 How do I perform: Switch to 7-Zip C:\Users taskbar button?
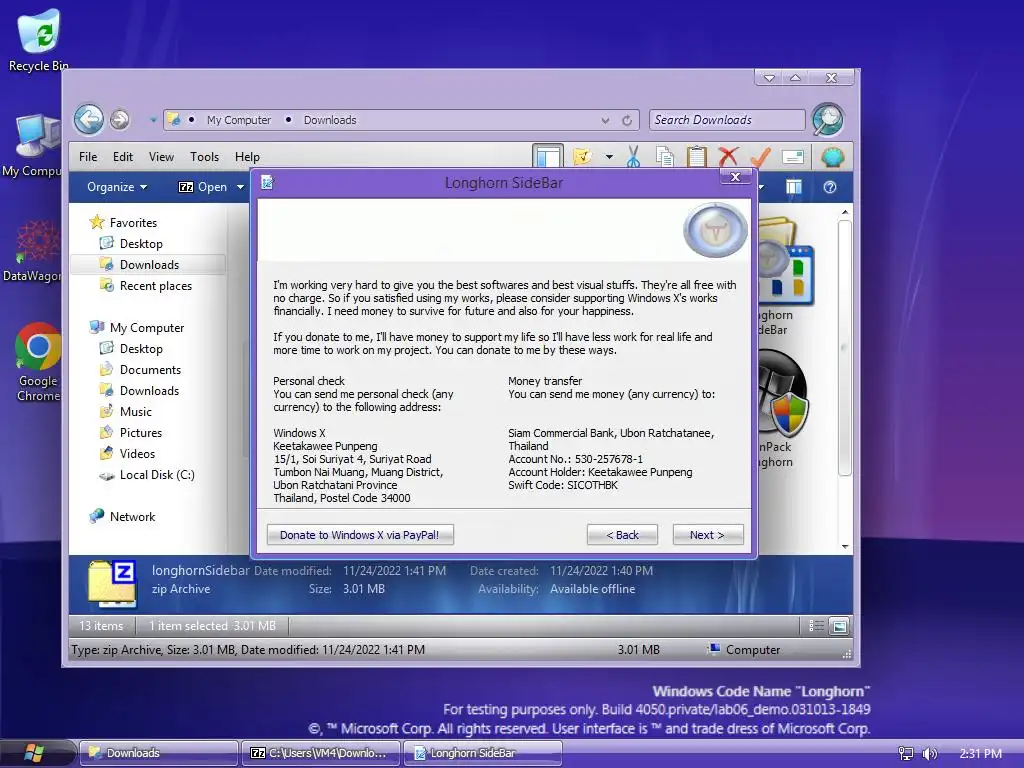click(321, 753)
